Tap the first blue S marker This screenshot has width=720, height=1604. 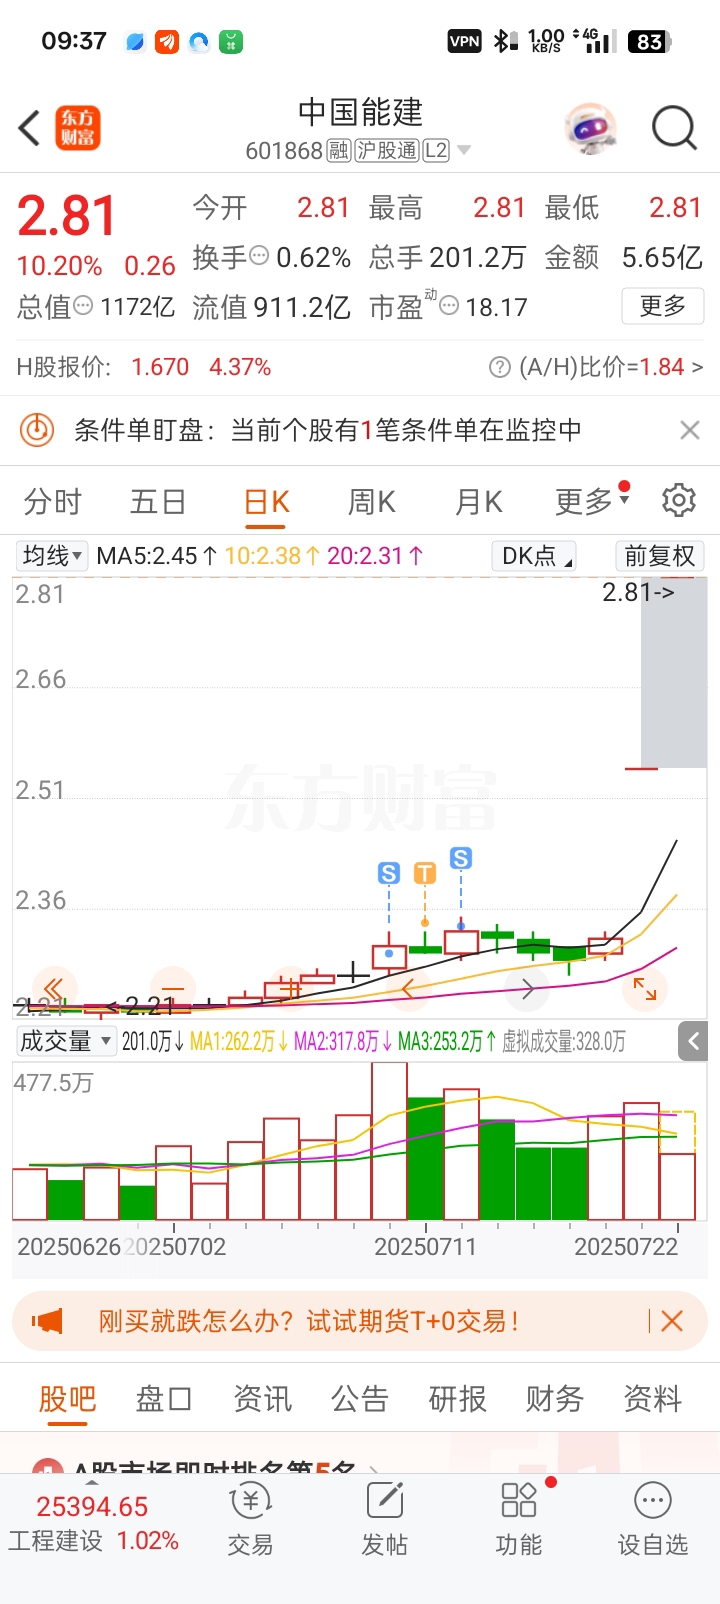click(389, 873)
